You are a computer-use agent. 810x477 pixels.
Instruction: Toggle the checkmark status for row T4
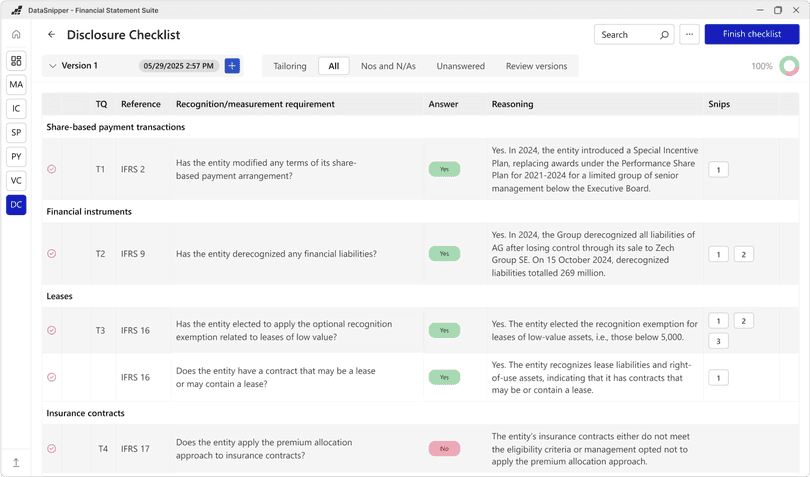(x=52, y=449)
